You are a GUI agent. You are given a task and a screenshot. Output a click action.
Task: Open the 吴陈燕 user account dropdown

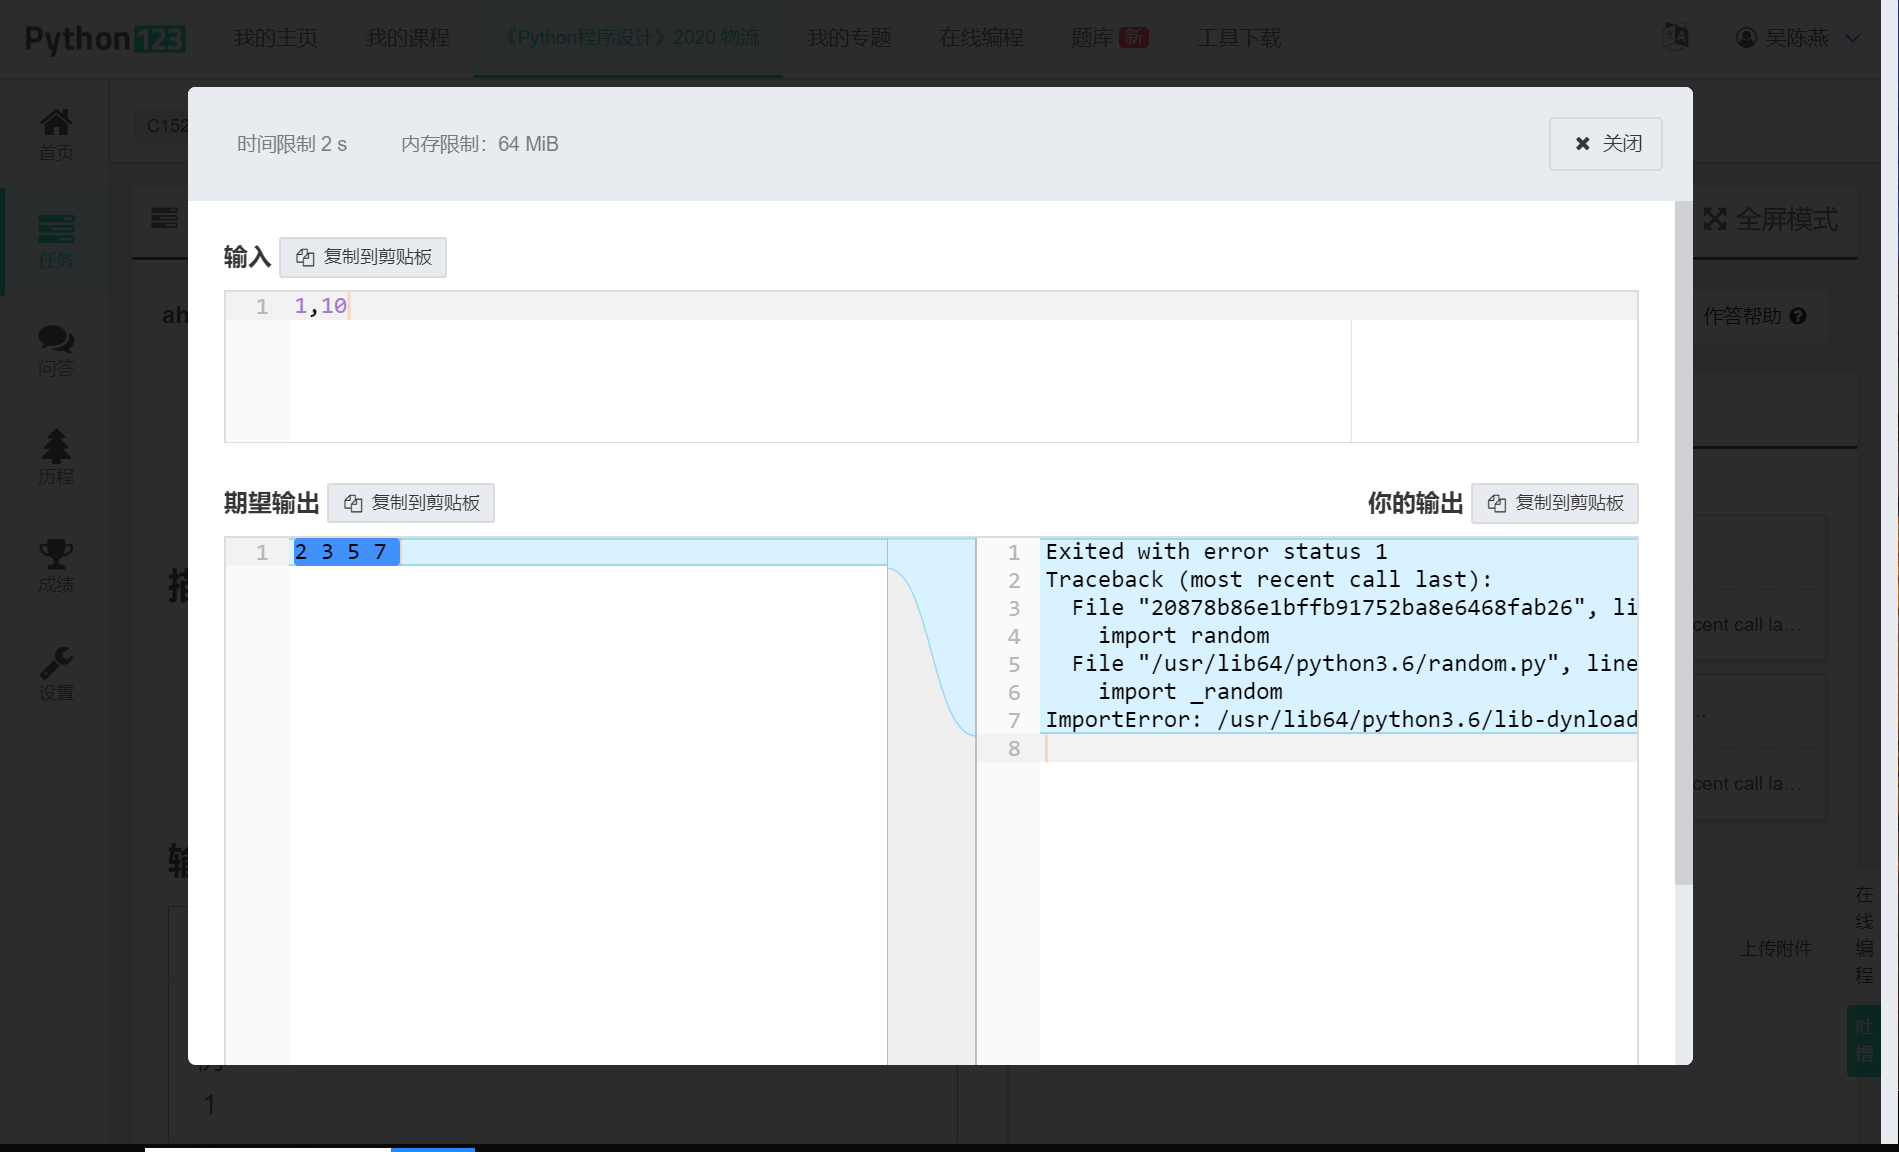click(1798, 38)
